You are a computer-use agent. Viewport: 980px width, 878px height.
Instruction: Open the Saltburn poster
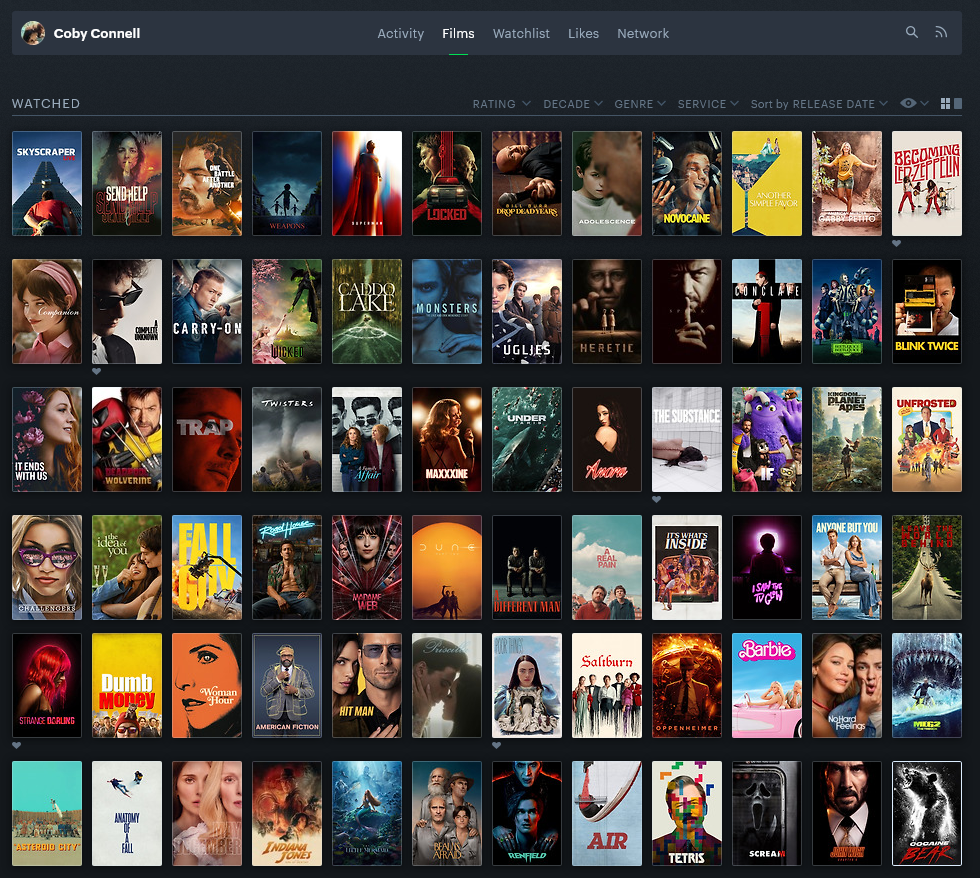point(607,686)
